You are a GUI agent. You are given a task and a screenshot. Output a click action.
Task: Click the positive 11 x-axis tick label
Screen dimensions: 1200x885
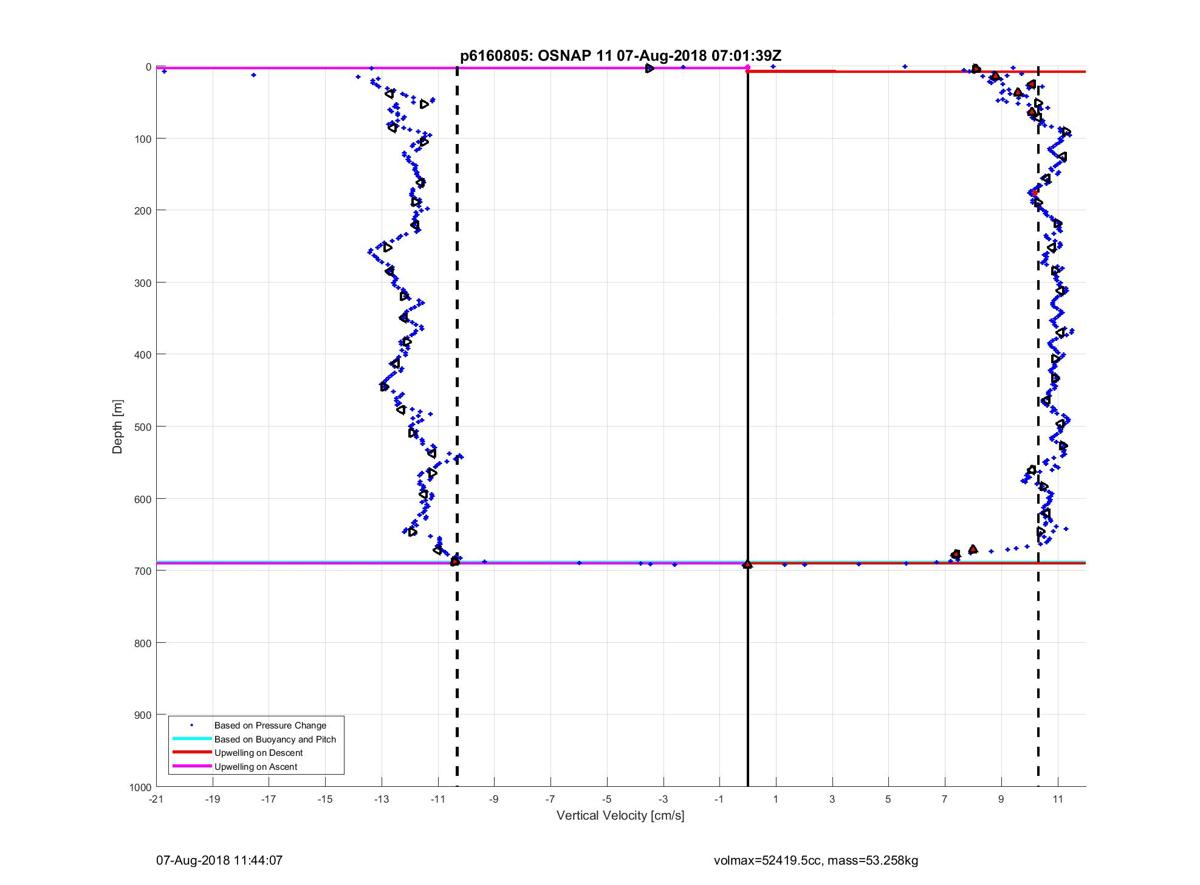pos(1057,800)
